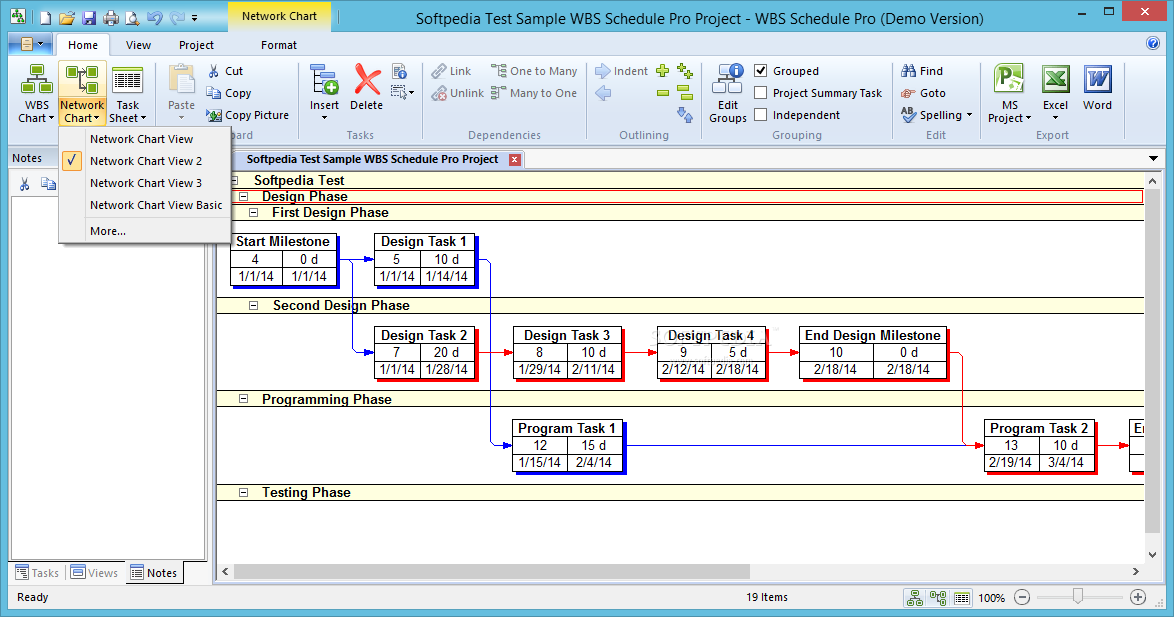The height and width of the screenshot is (617, 1174).
Task: Export the project to Word
Action: [x=1097, y=88]
